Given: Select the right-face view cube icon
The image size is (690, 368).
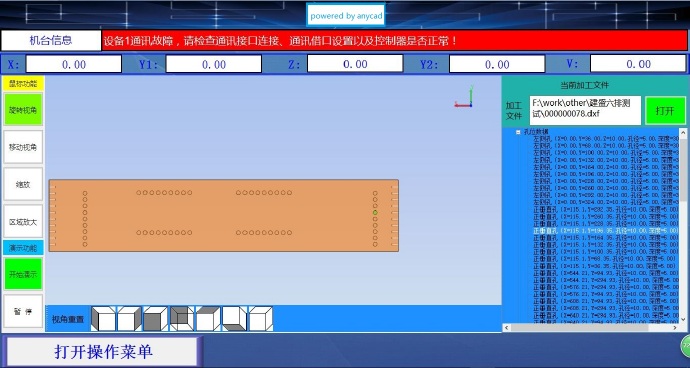Looking at the screenshot, I should pos(129,319).
